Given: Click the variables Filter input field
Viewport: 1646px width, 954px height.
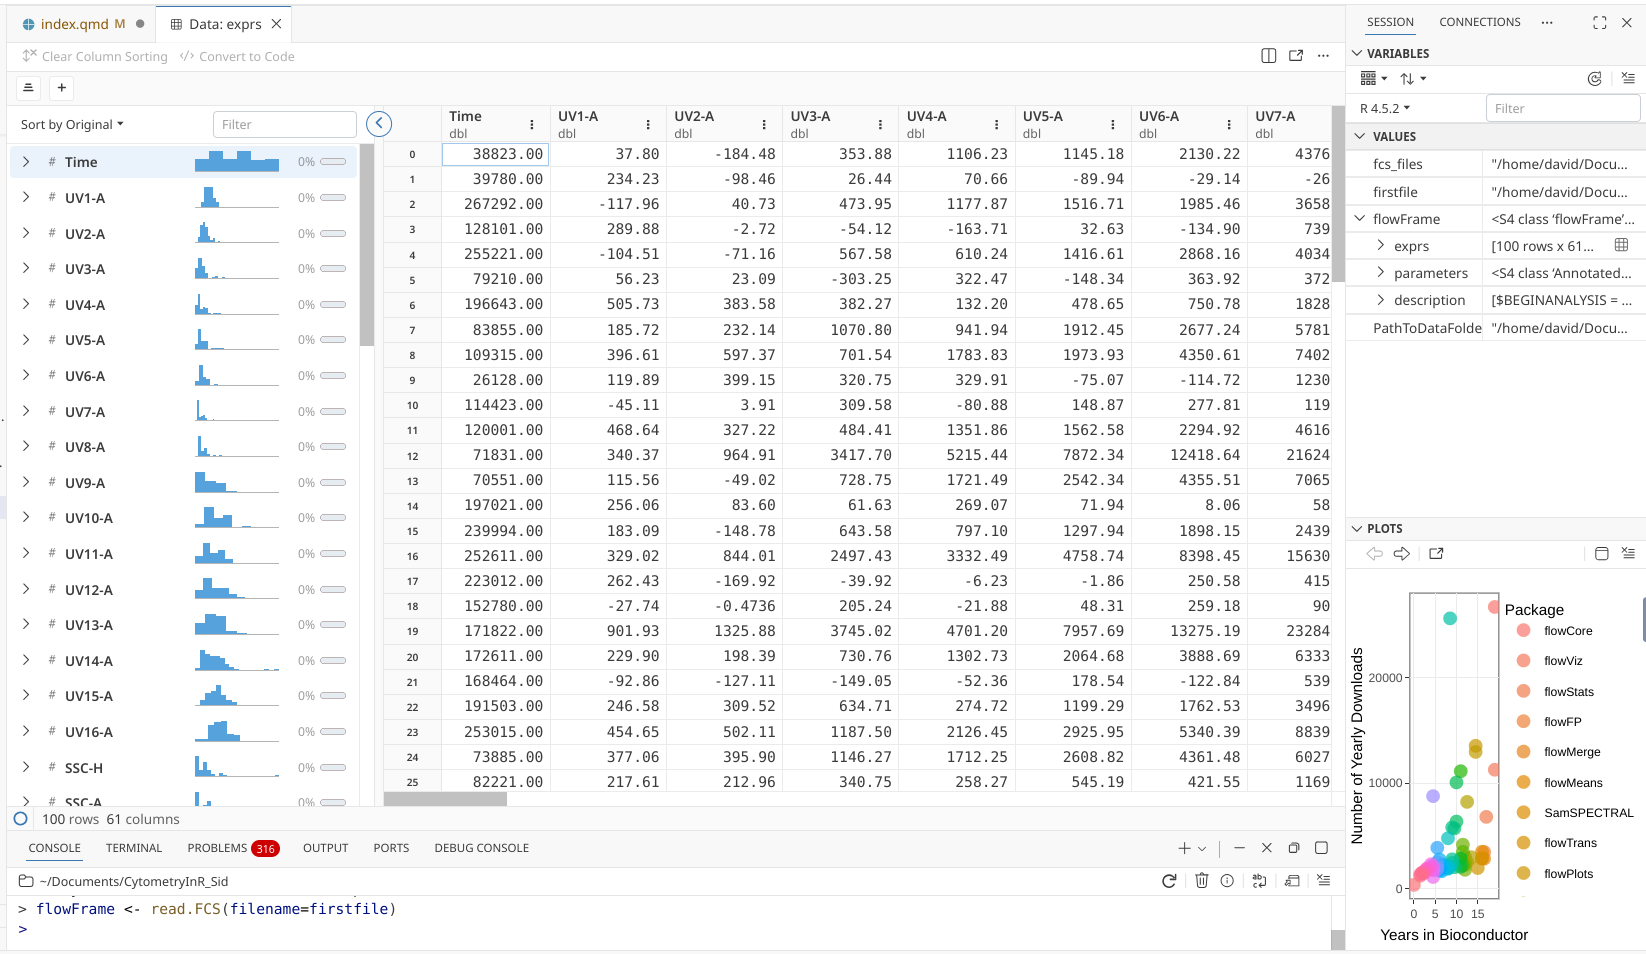Looking at the screenshot, I should (x=1562, y=108).
